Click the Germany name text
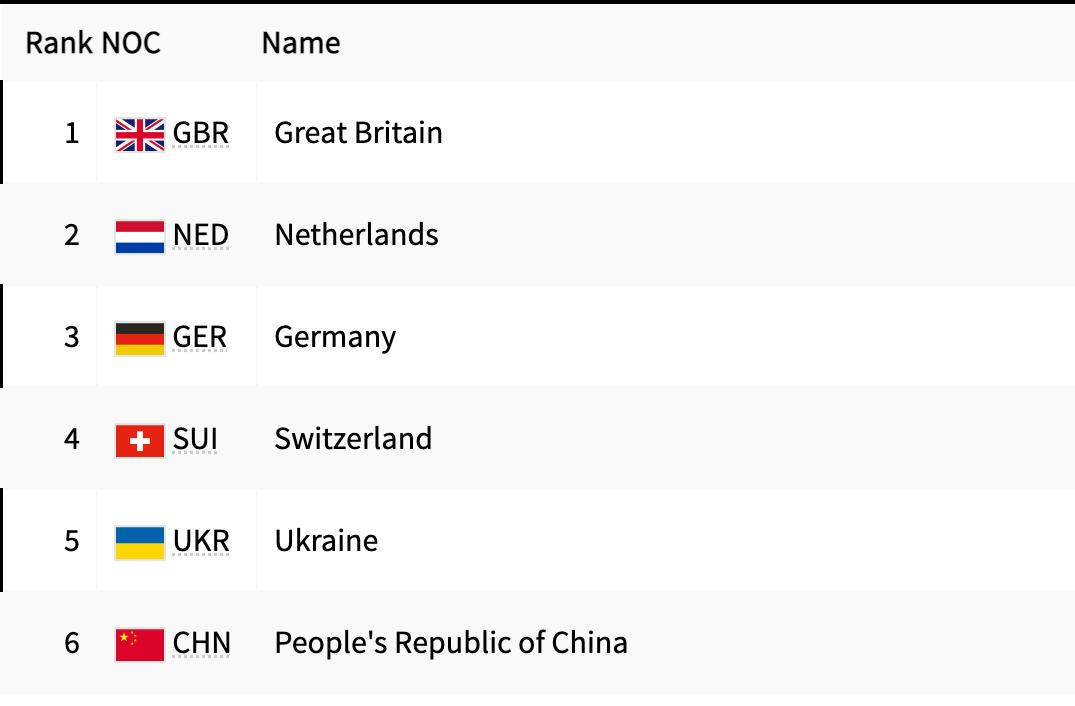 tap(335, 337)
